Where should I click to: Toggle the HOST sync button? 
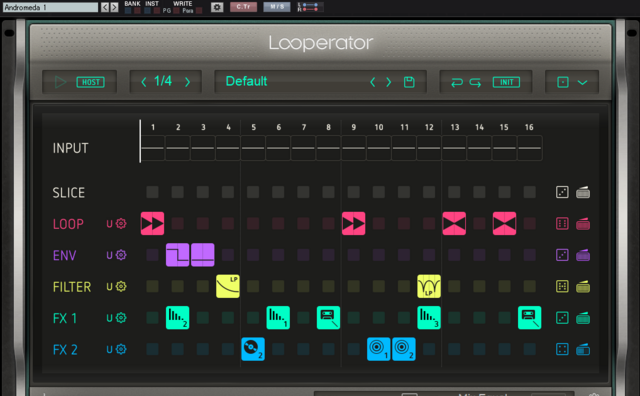(91, 82)
